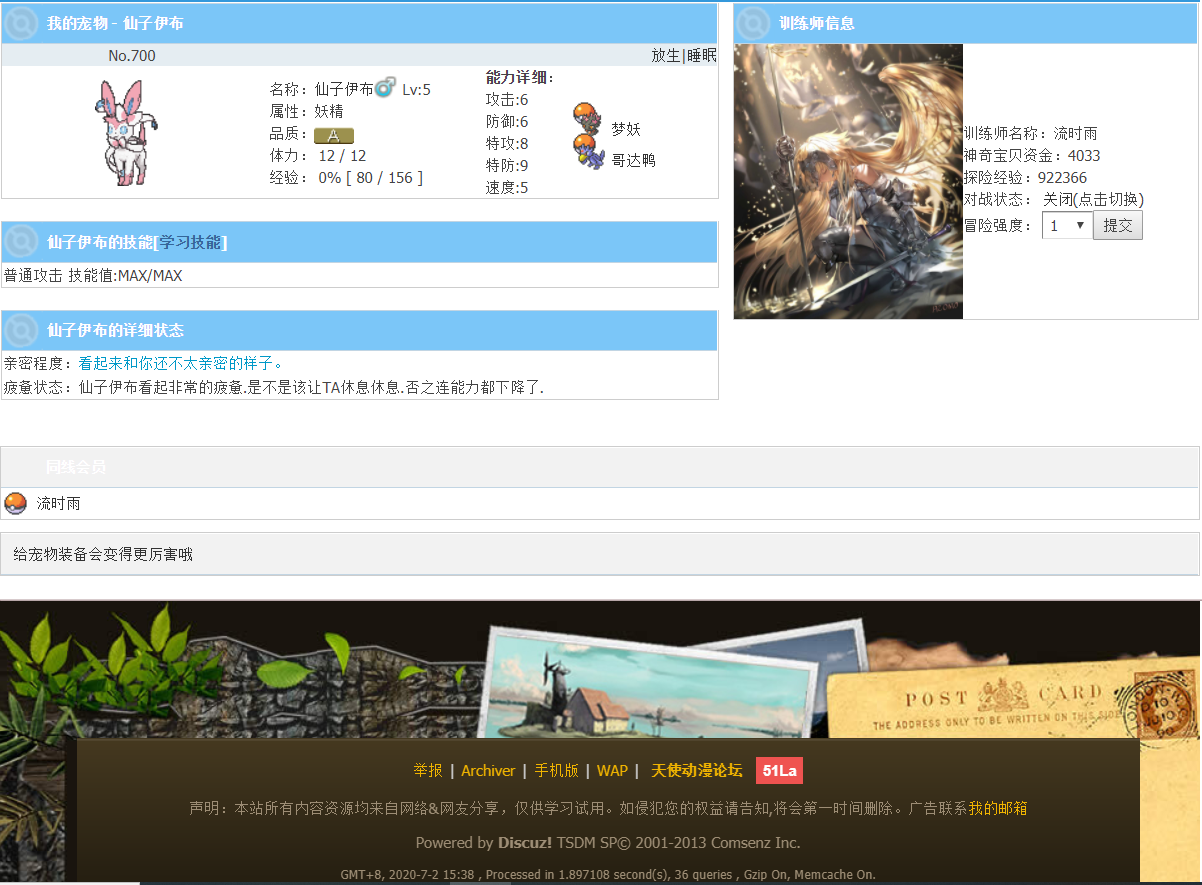
Task: Click the trainer avatar artwork
Action: click(848, 181)
